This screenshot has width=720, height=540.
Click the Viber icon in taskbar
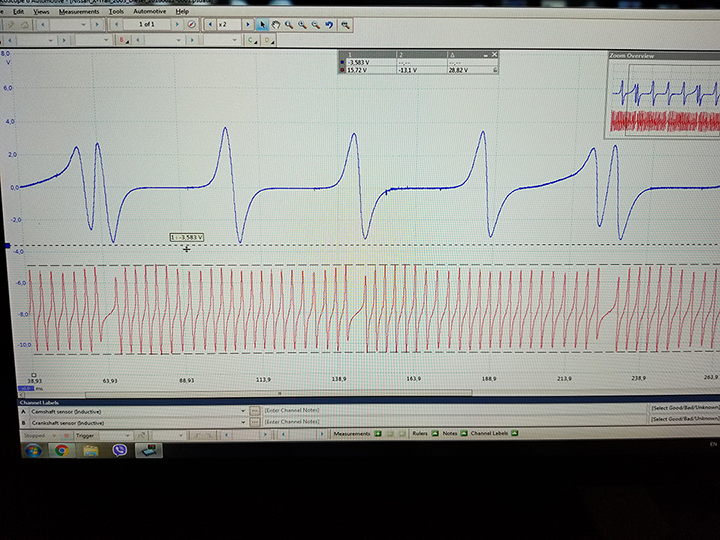120,451
